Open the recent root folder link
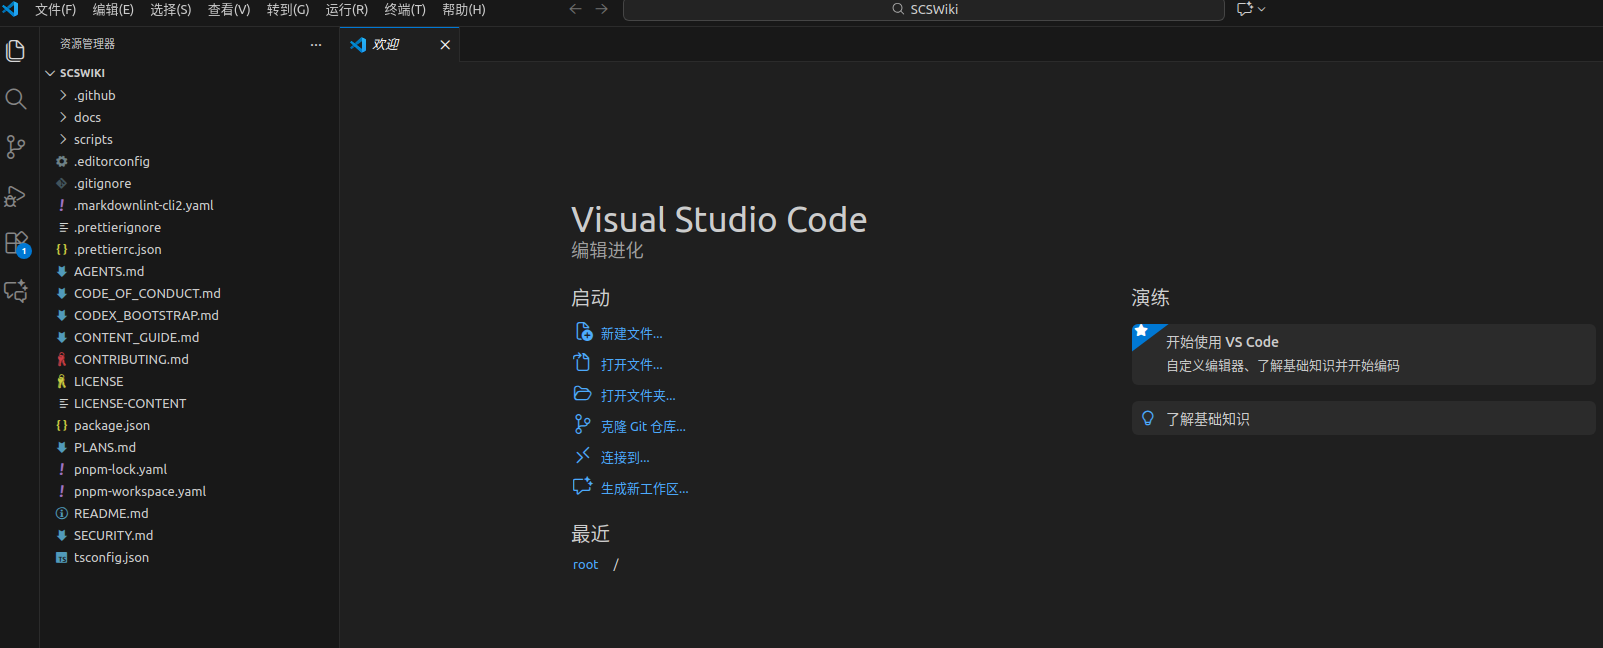The image size is (1603, 648). (x=585, y=565)
